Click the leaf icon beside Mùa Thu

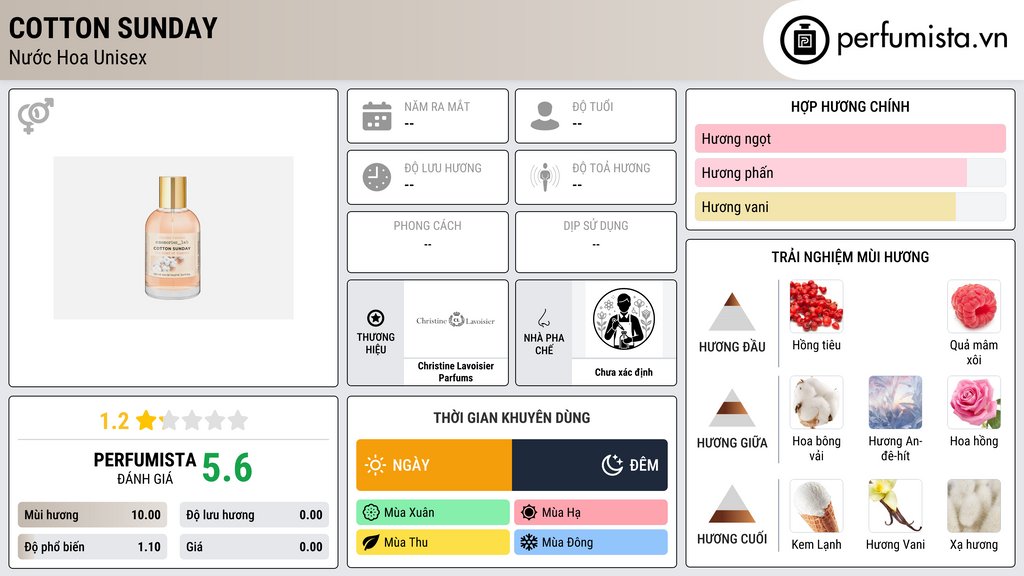[371, 542]
